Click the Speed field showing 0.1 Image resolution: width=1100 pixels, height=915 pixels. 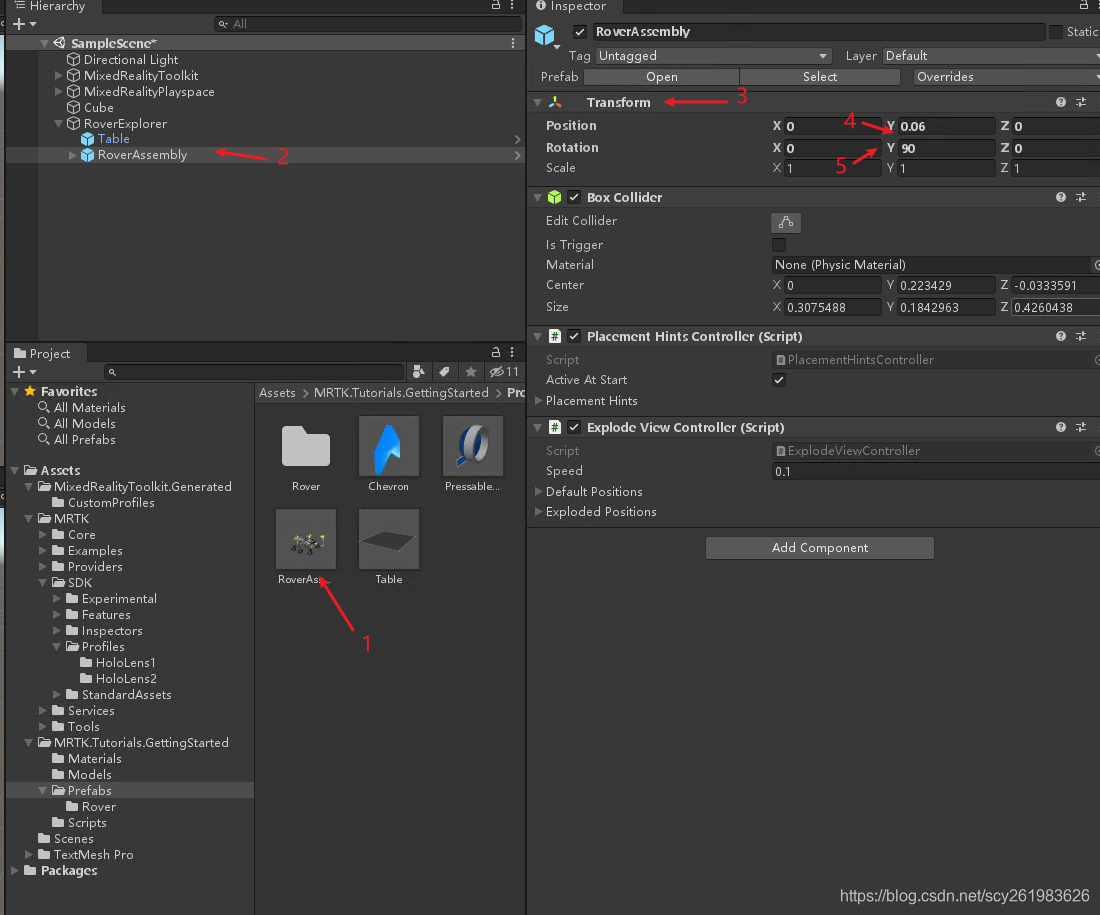[935, 472]
